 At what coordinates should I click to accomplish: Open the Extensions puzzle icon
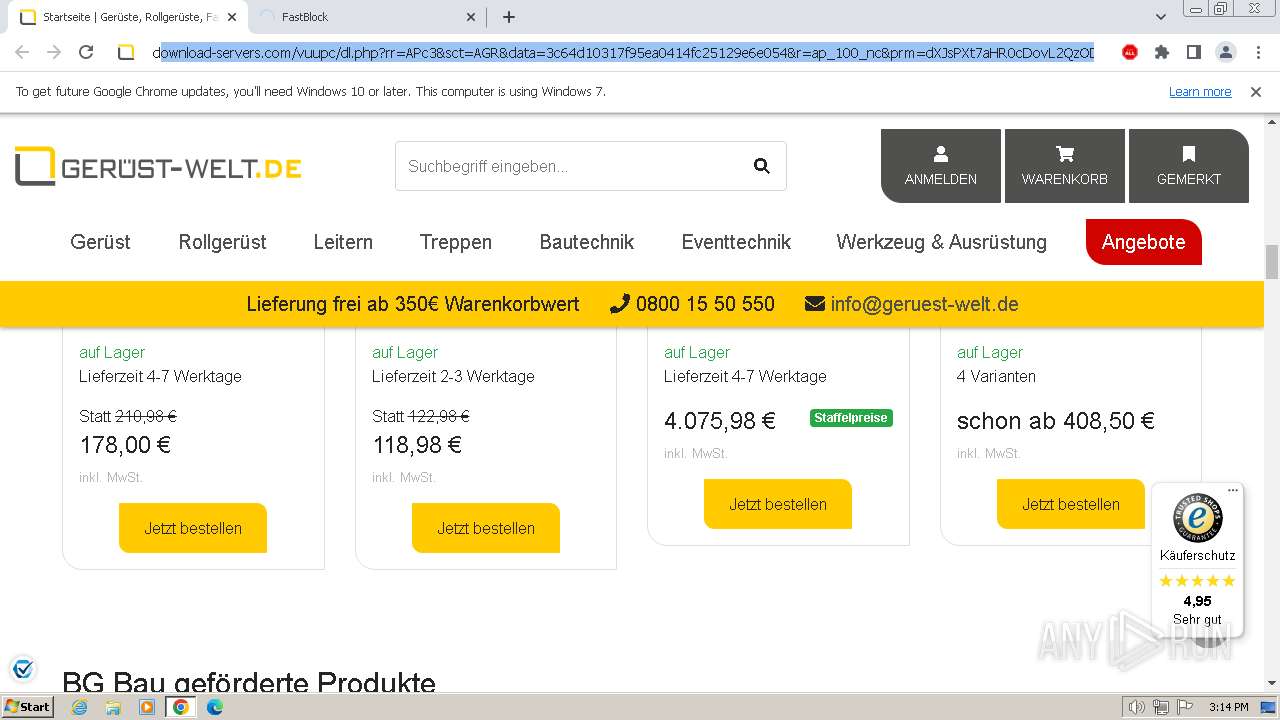1161,52
